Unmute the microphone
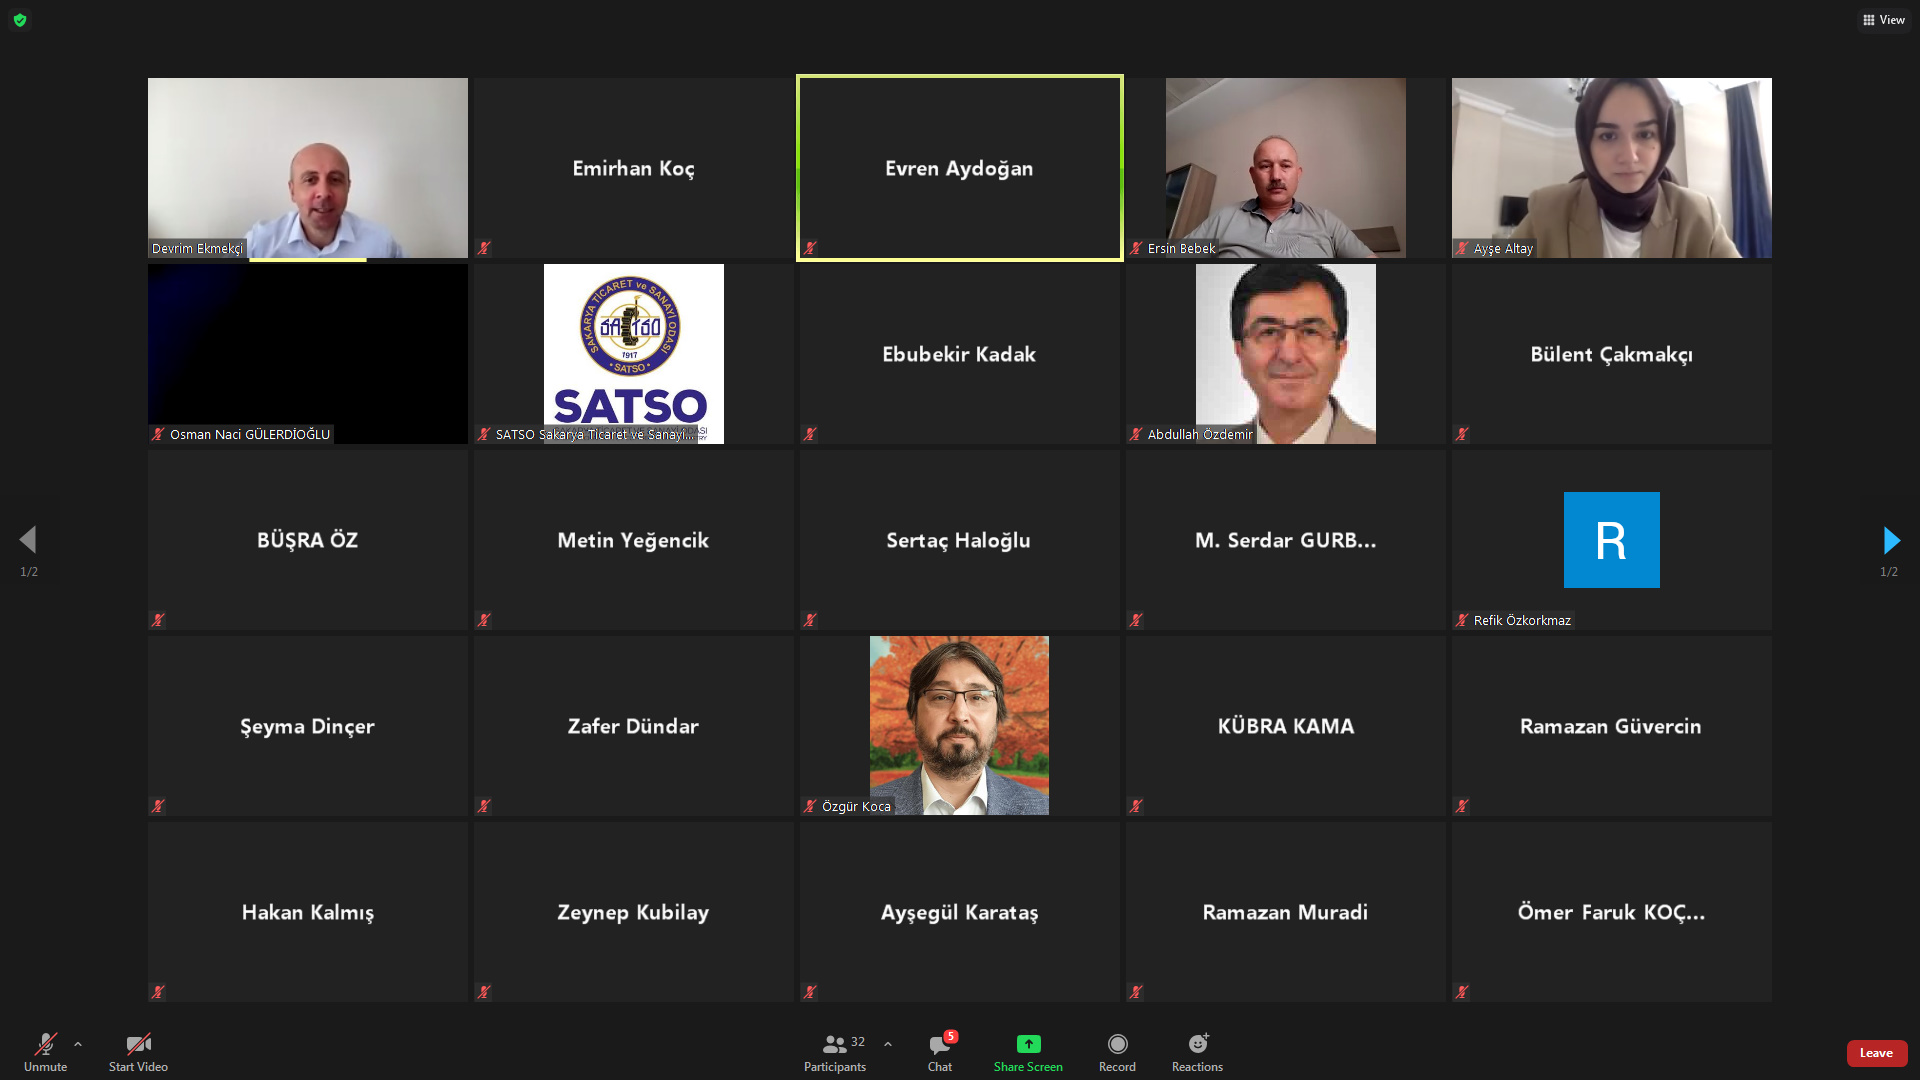This screenshot has width=1920, height=1080. click(x=45, y=1052)
